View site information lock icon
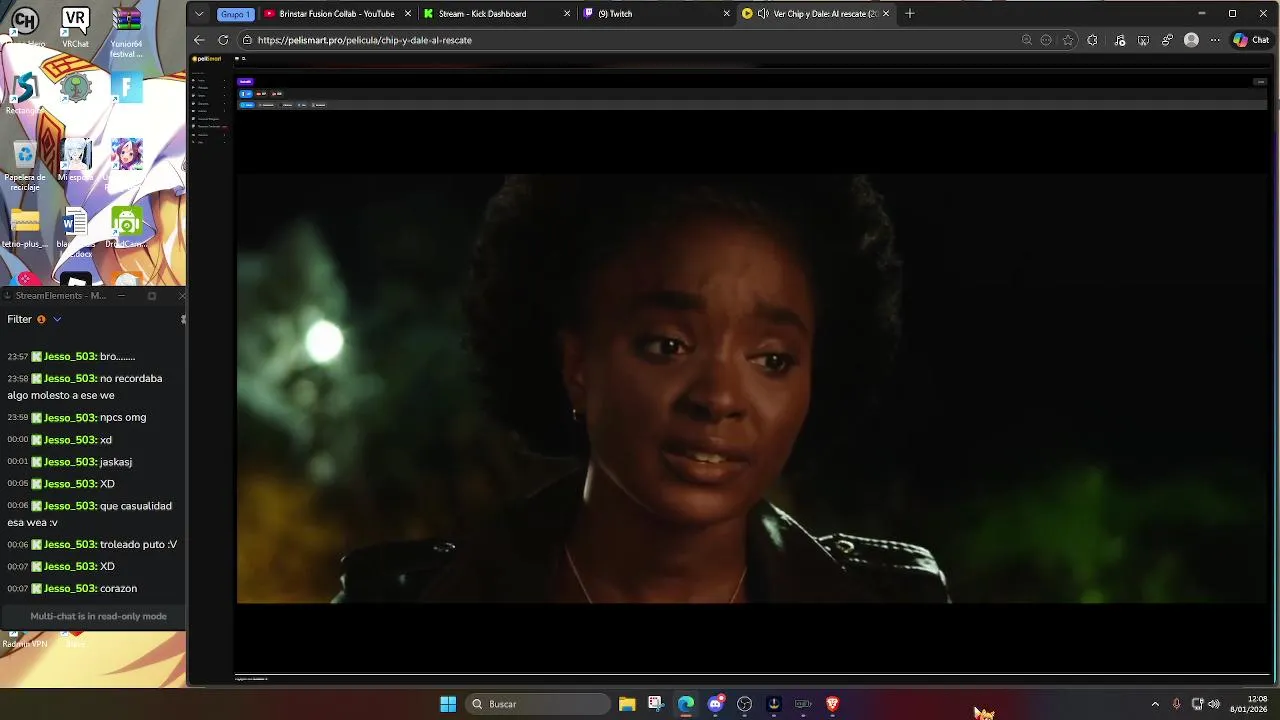Image resolution: width=1280 pixels, height=720 pixels. 247,40
